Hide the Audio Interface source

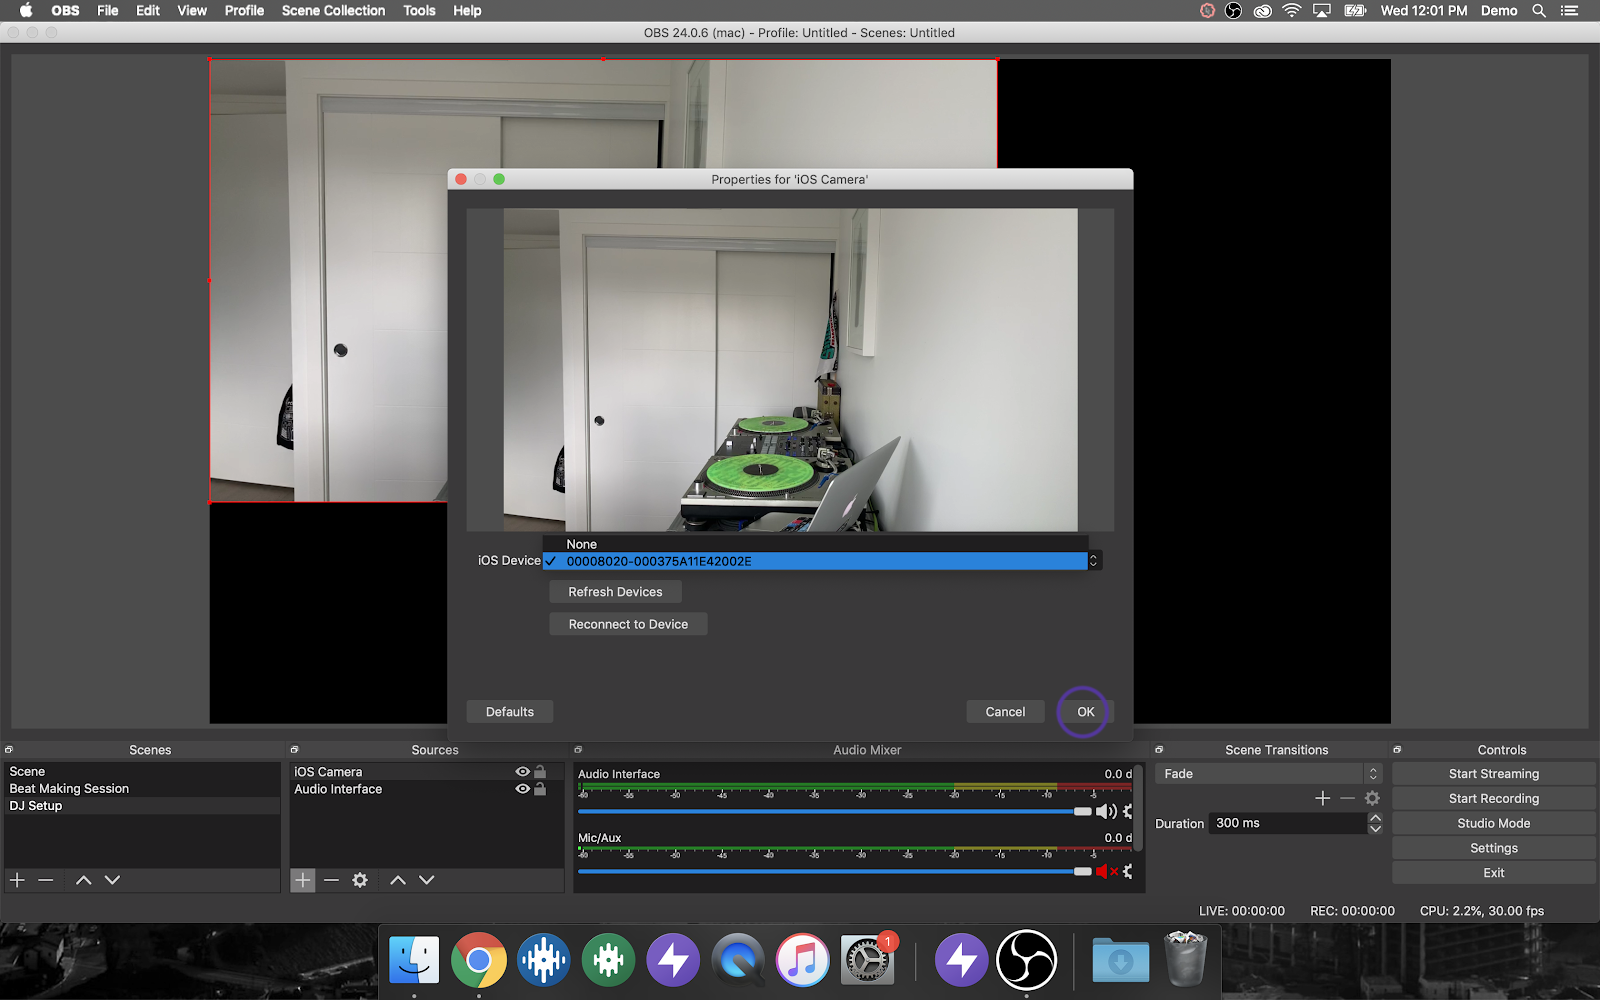click(x=522, y=789)
